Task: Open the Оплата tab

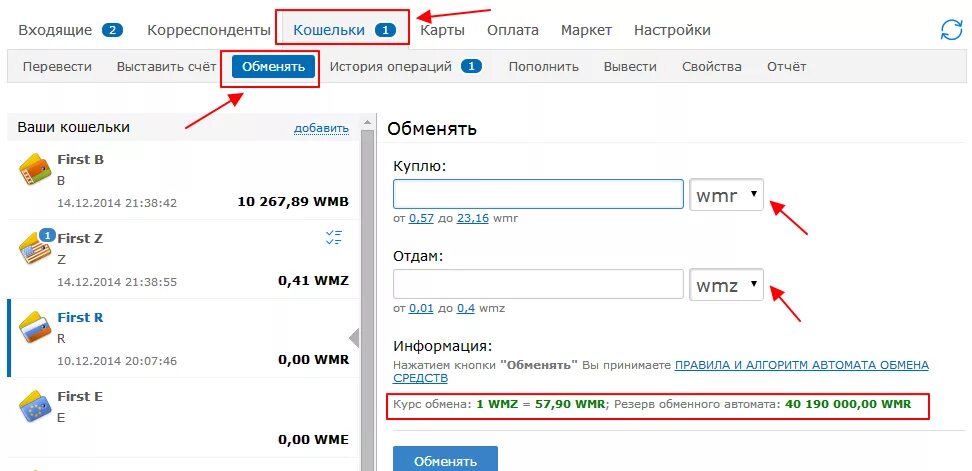Action: pos(513,30)
